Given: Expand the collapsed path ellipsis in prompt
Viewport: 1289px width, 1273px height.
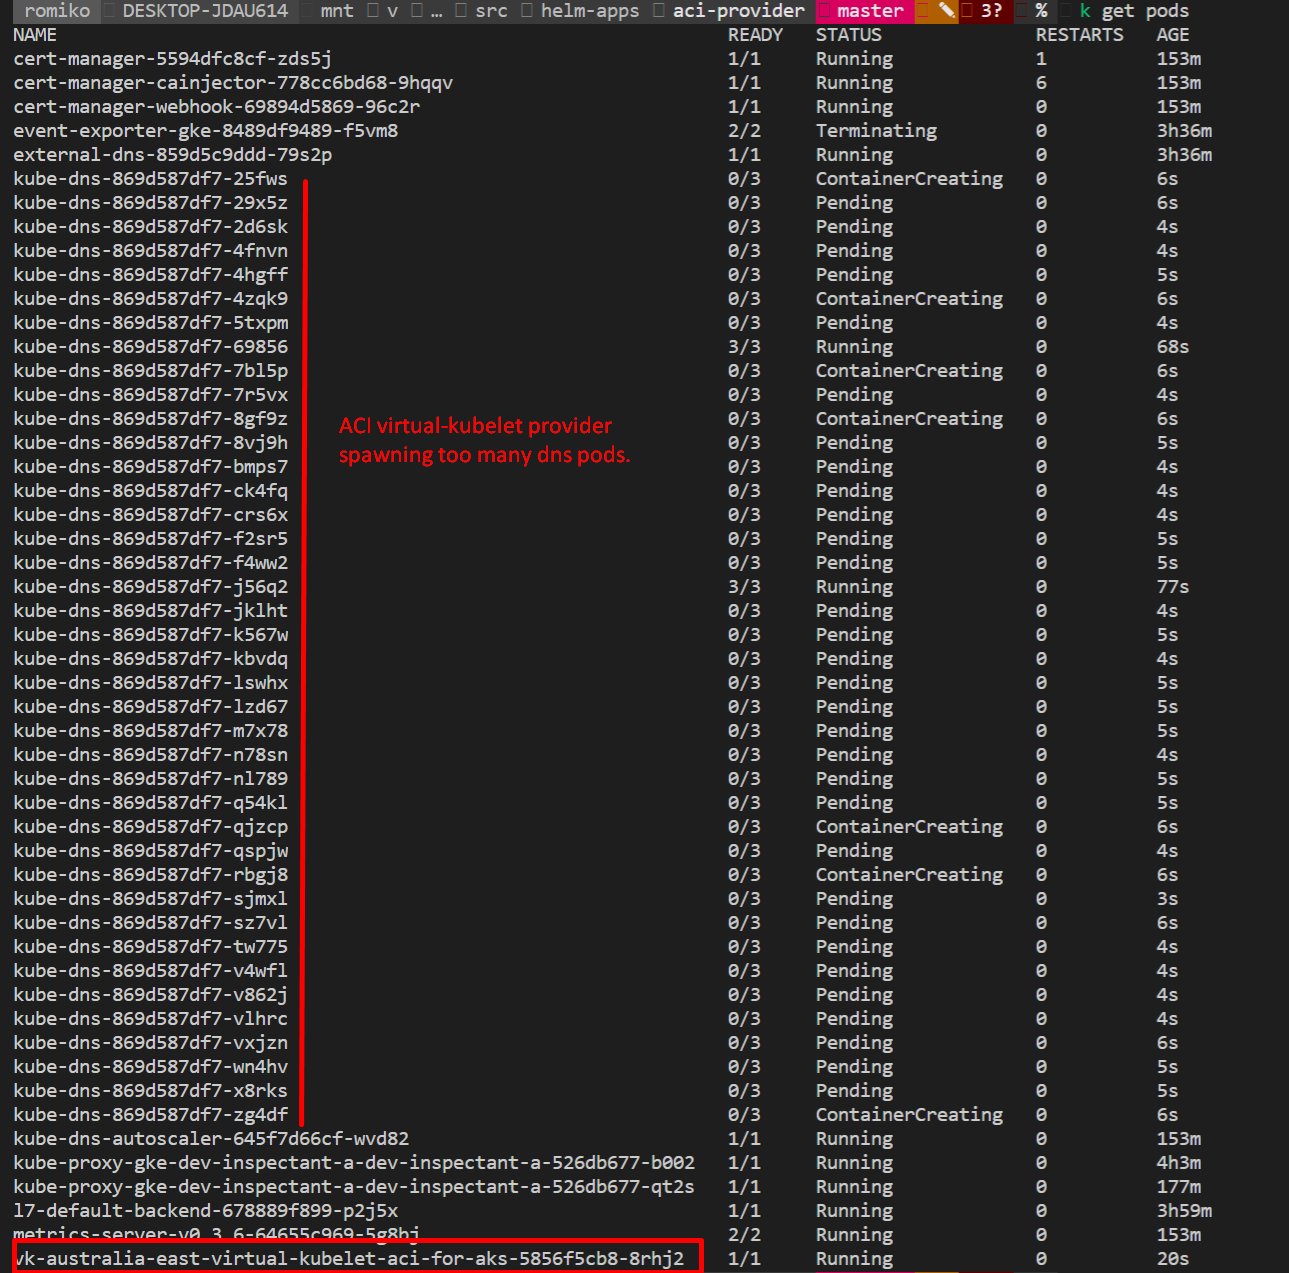Looking at the screenshot, I should [x=434, y=12].
